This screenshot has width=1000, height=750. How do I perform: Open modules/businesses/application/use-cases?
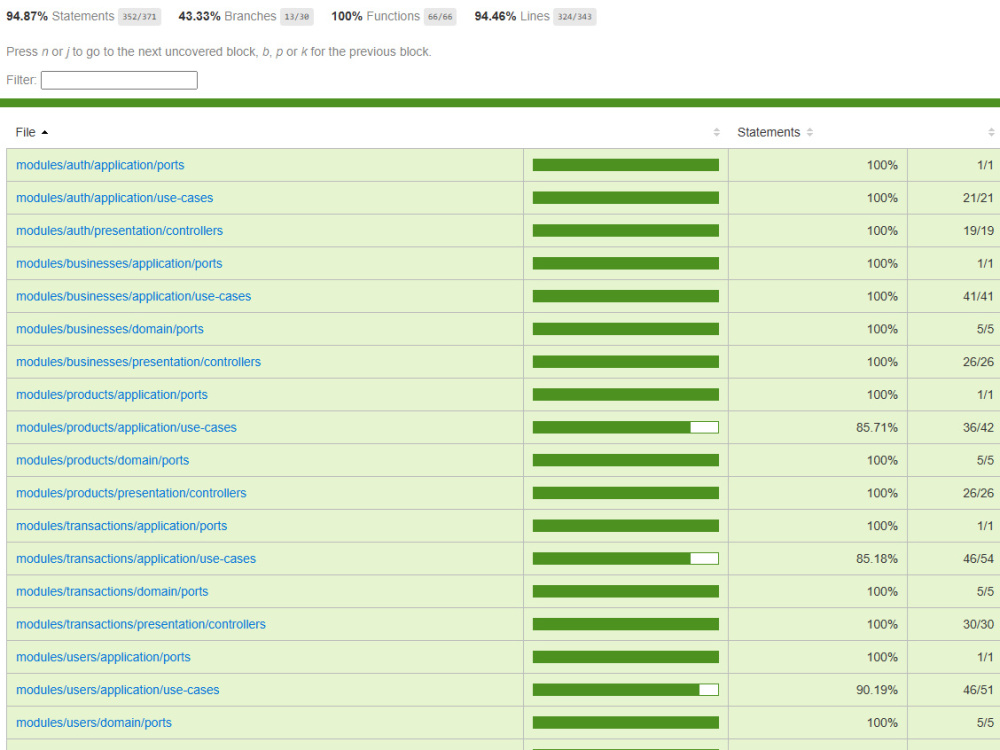[133, 297]
